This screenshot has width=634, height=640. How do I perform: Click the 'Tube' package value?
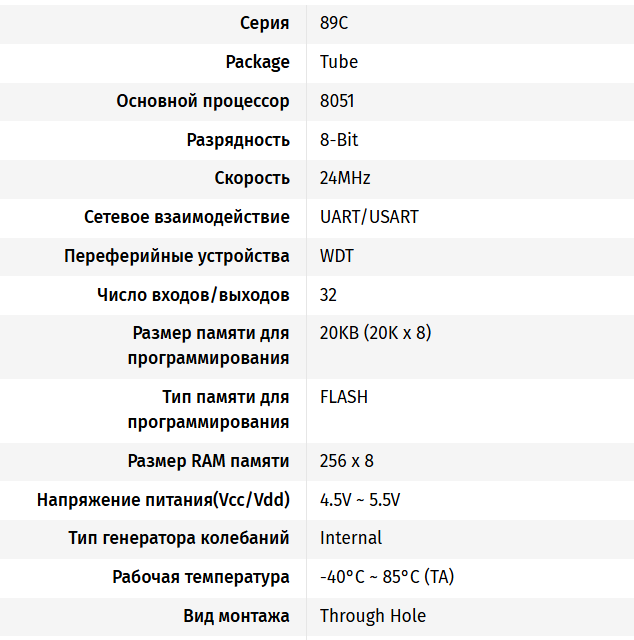pyautogui.click(x=339, y=62)
